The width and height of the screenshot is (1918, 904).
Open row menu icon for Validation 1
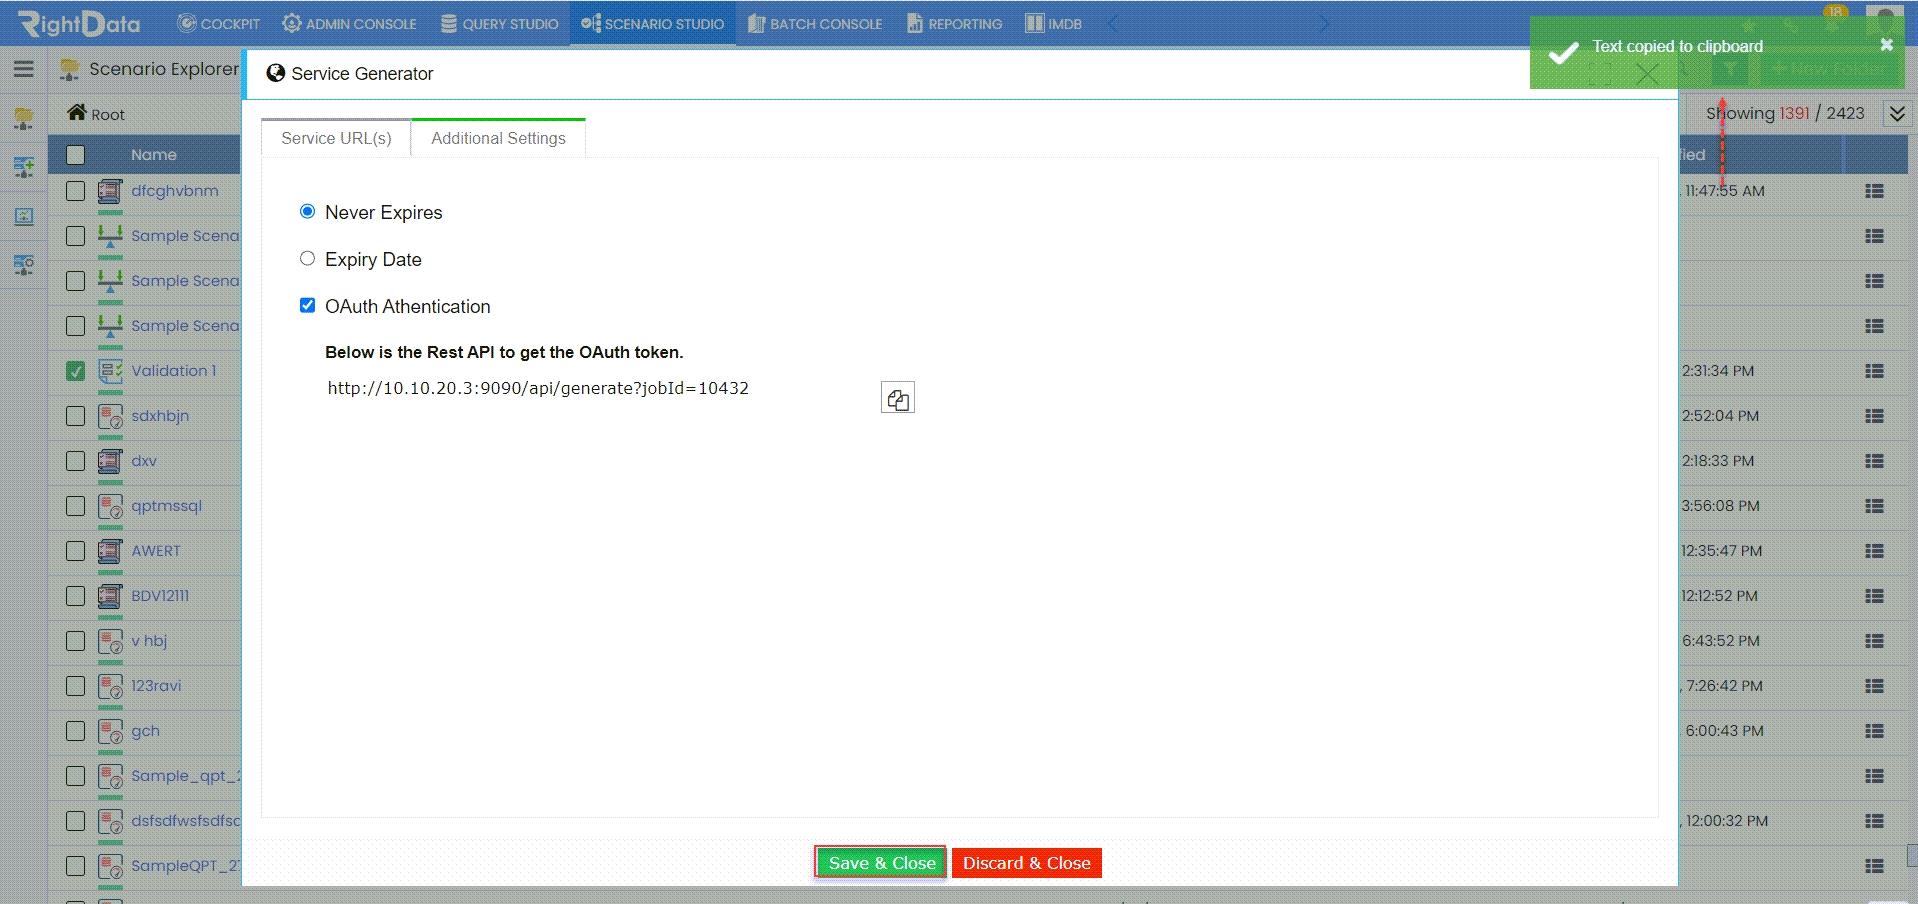[1874, 371]
